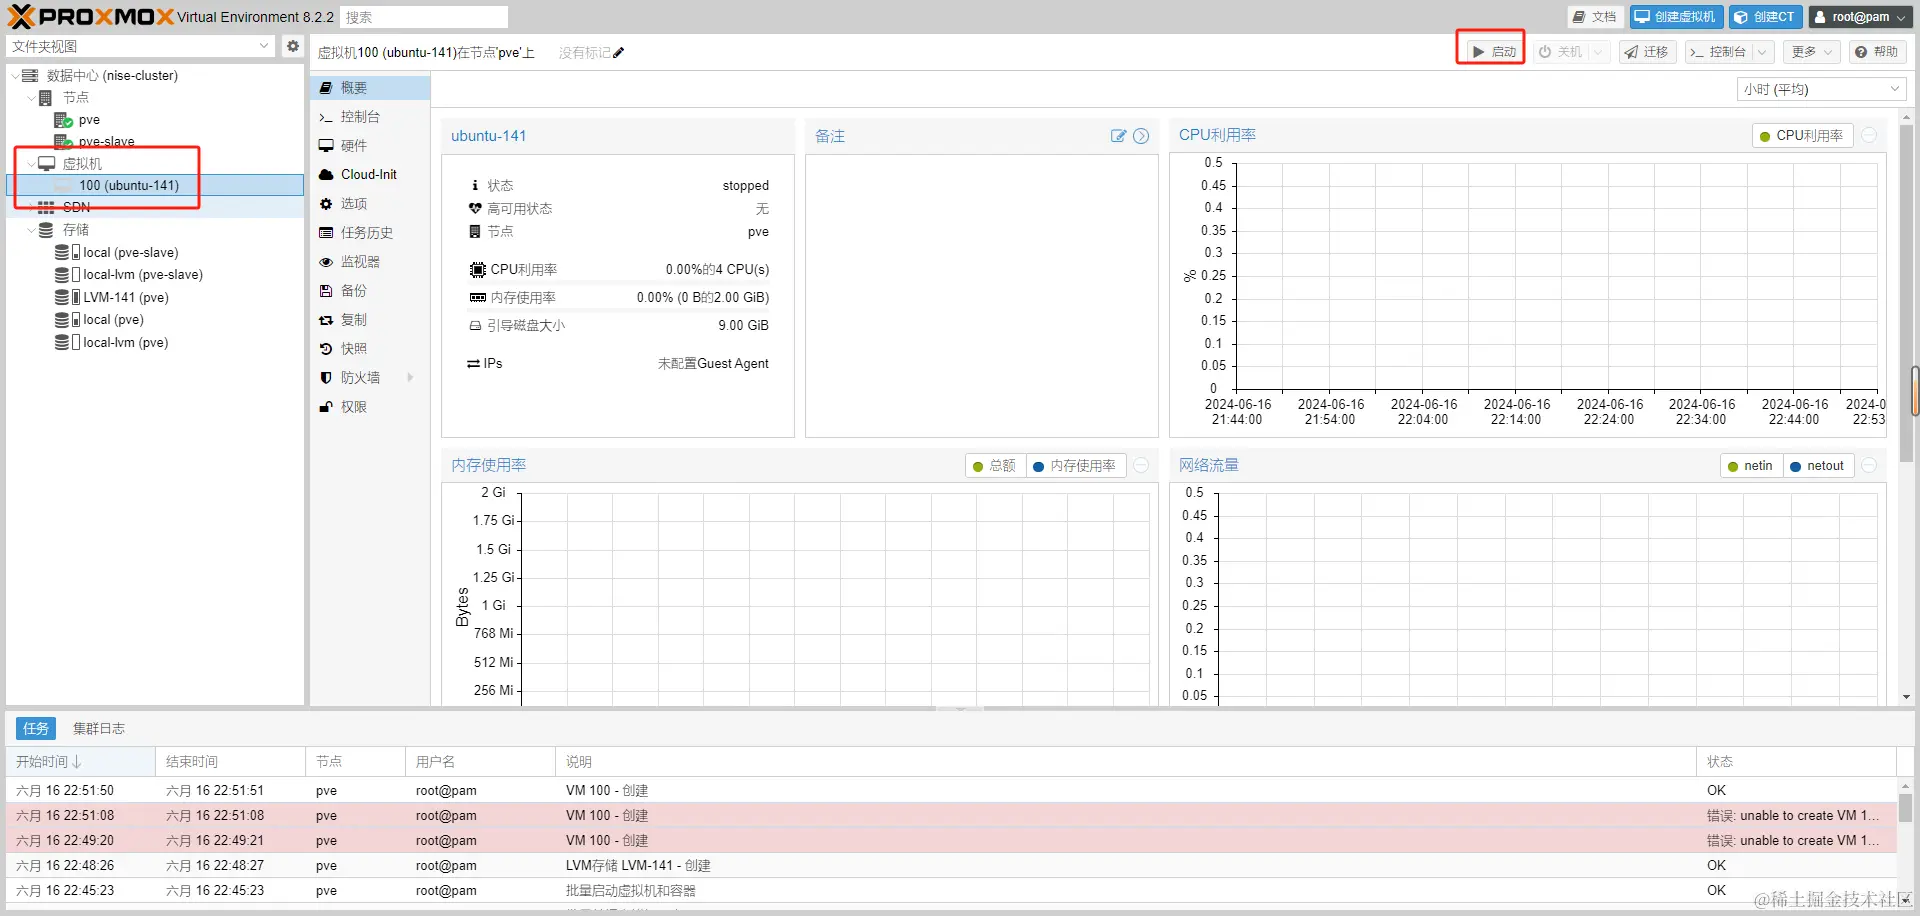Click 创建虚拟机 to create a VM
The width and height of the screenshot is (1920, 916).
(1675, 17)
